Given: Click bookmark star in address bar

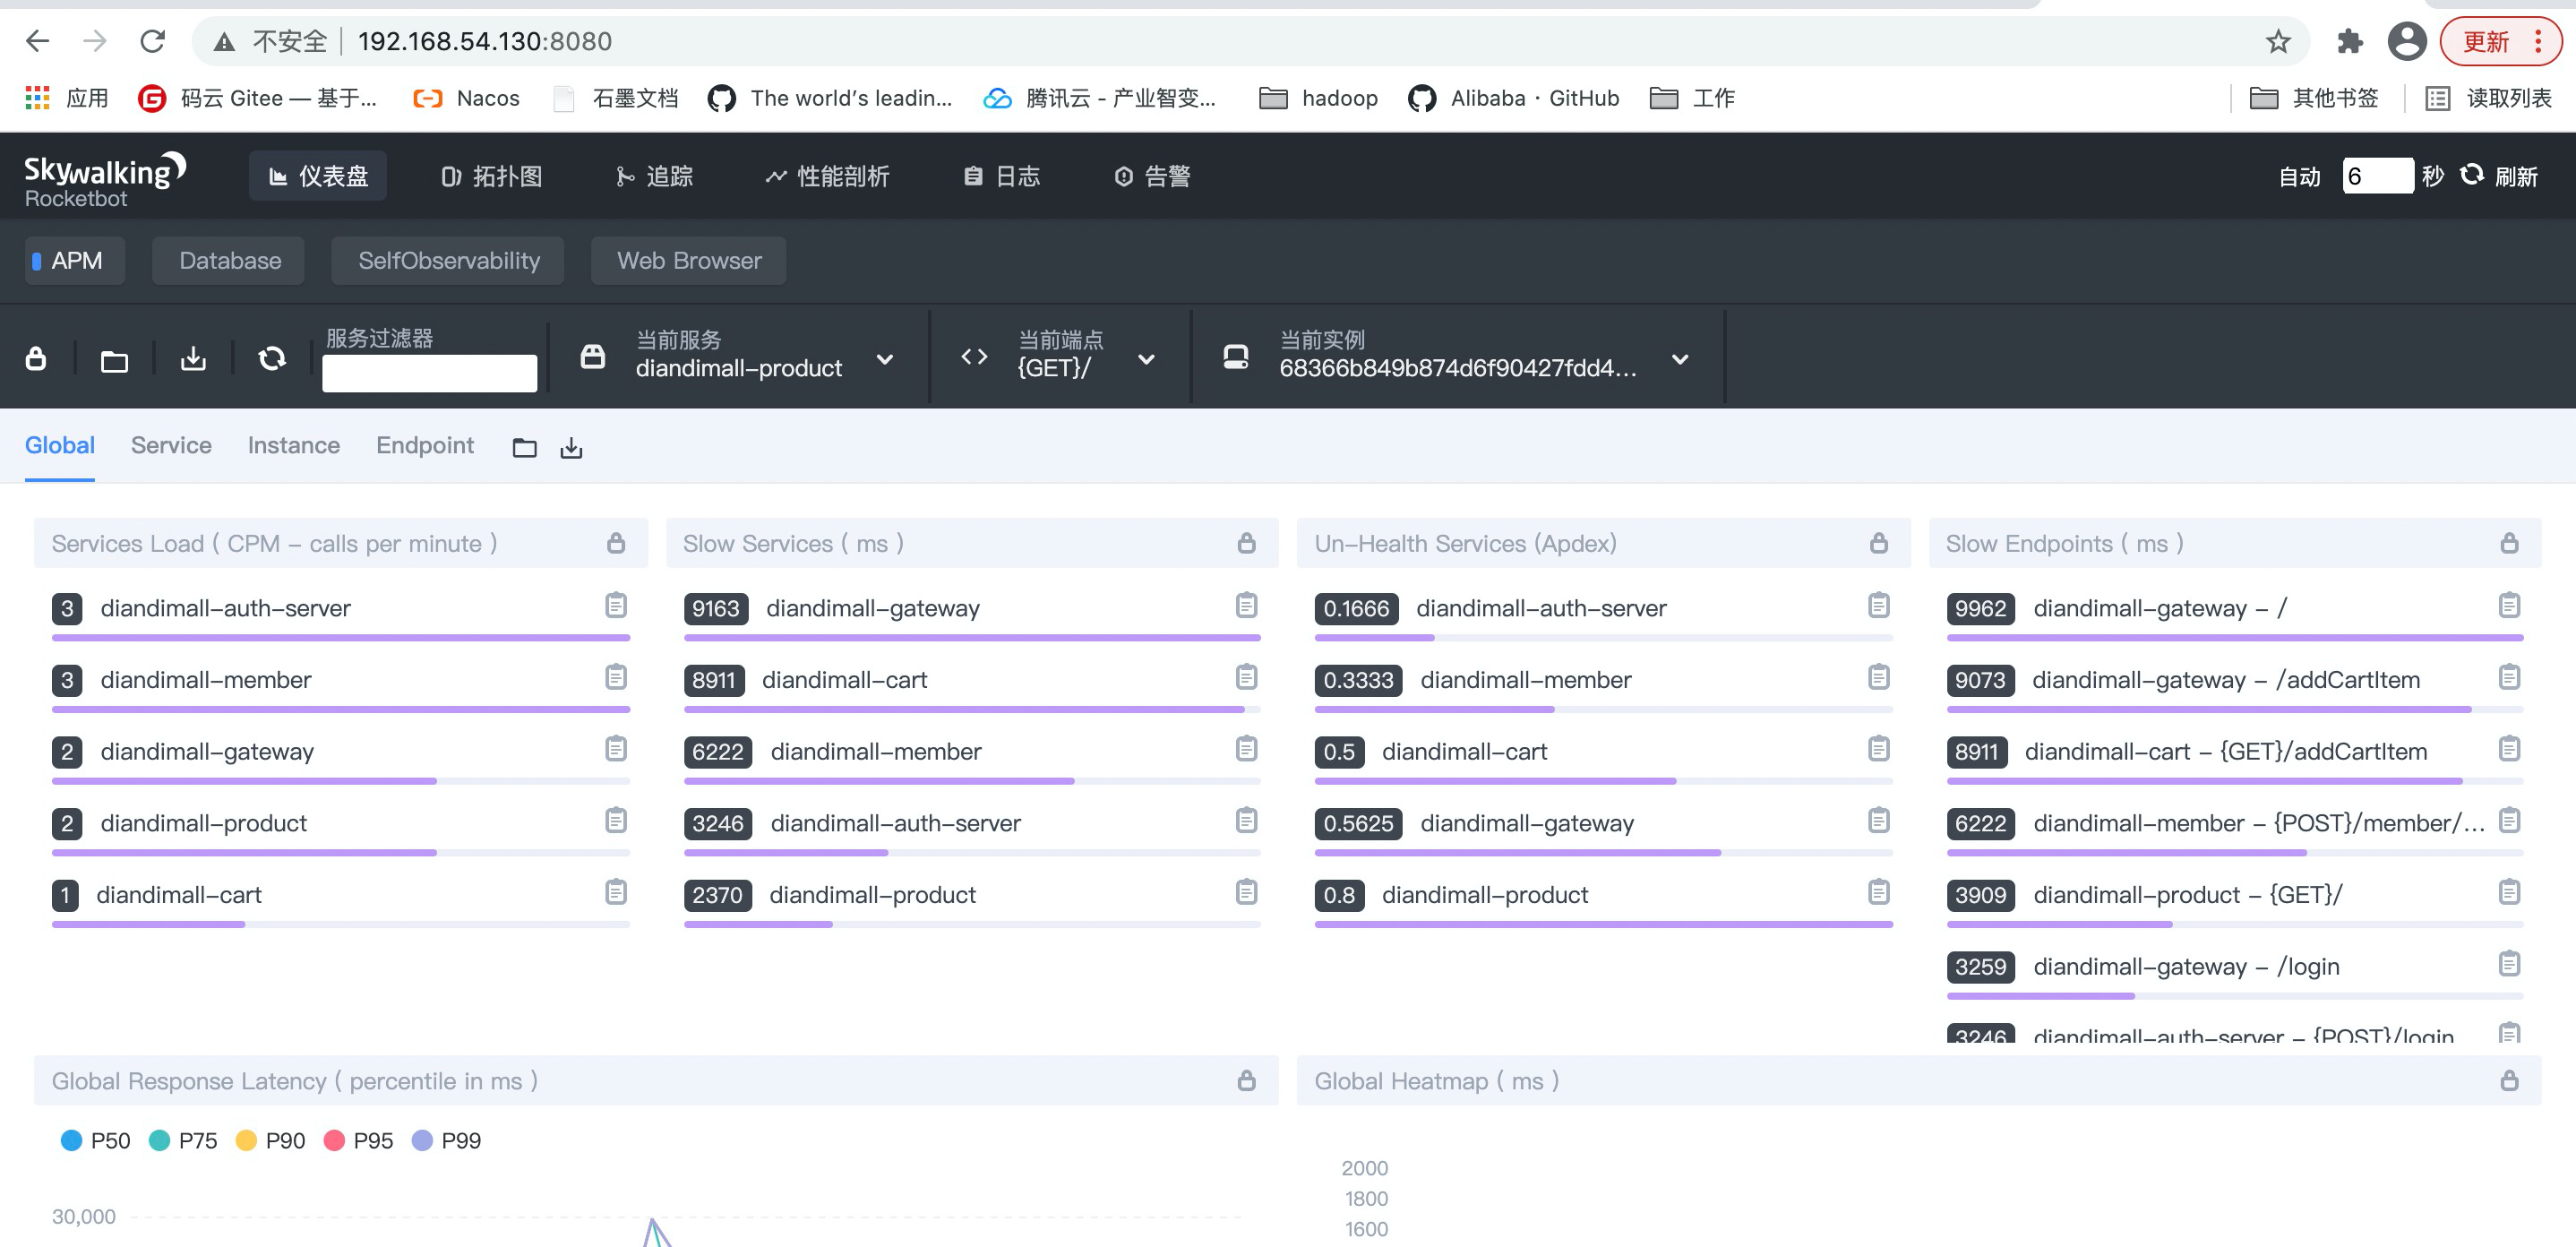Looking at the screenshot, I should point(2278,41).
